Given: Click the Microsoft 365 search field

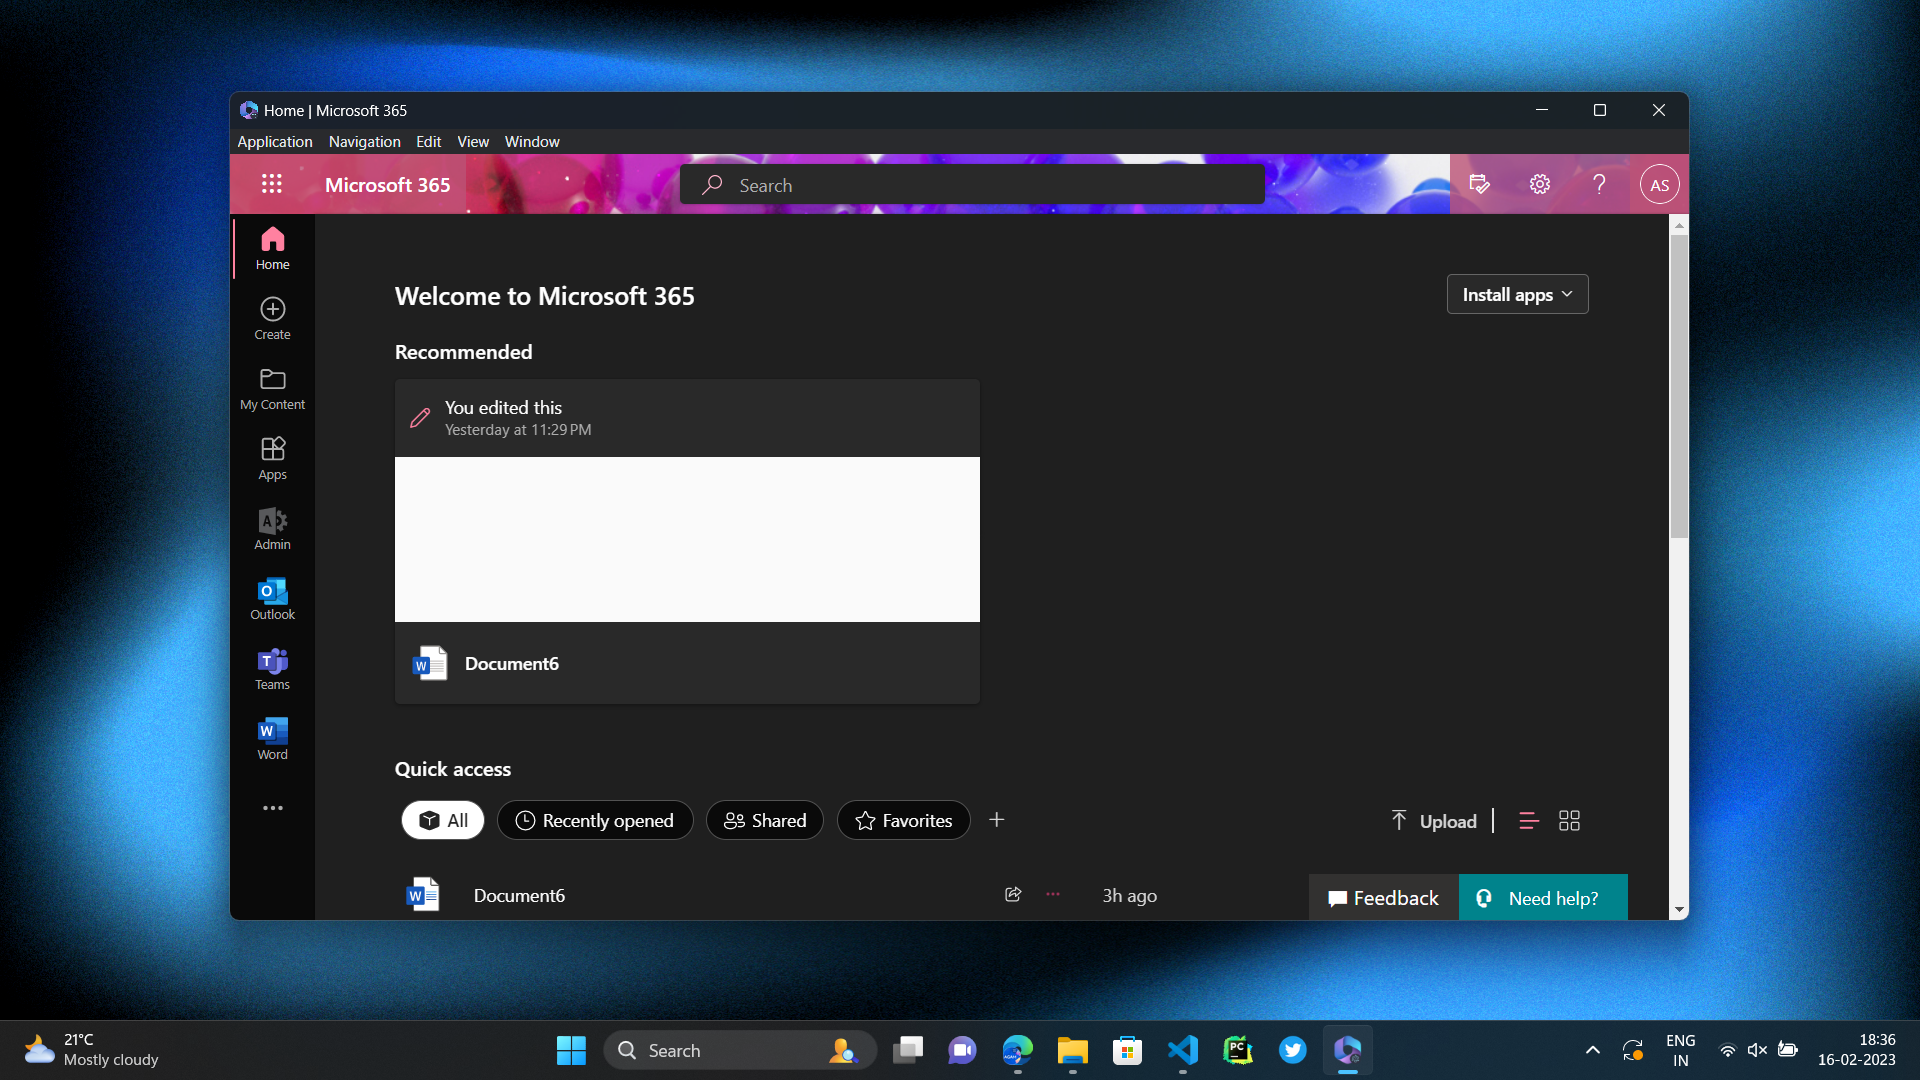Looking at the screenshot, I should click(972, 185).
